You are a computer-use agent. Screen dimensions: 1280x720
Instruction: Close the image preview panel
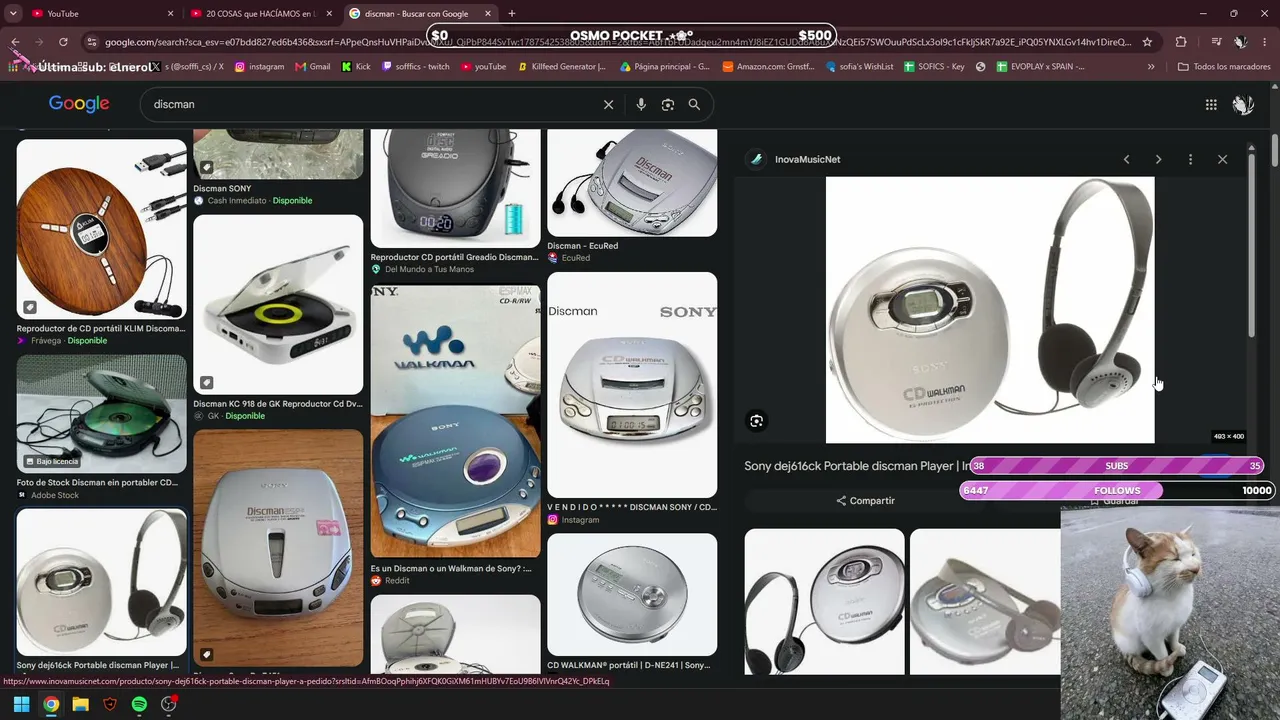pyautogui.click(x=1222, y=160)
